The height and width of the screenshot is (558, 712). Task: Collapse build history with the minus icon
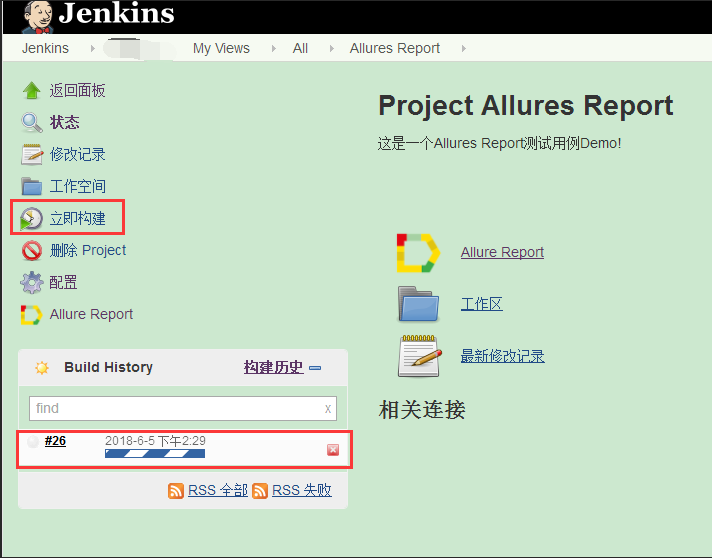coord(315,368)
